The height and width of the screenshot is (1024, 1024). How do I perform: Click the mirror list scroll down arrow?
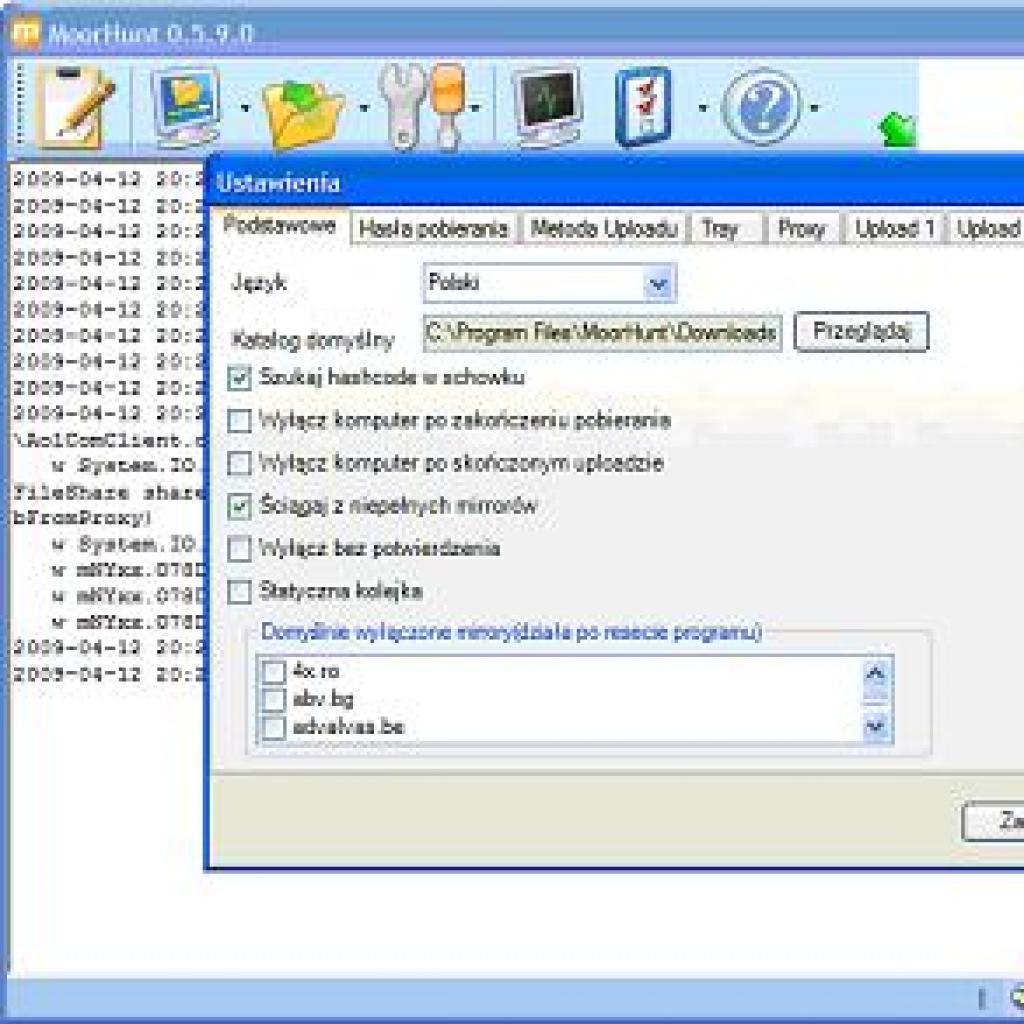pyautogui.click(x=875, y=726)
